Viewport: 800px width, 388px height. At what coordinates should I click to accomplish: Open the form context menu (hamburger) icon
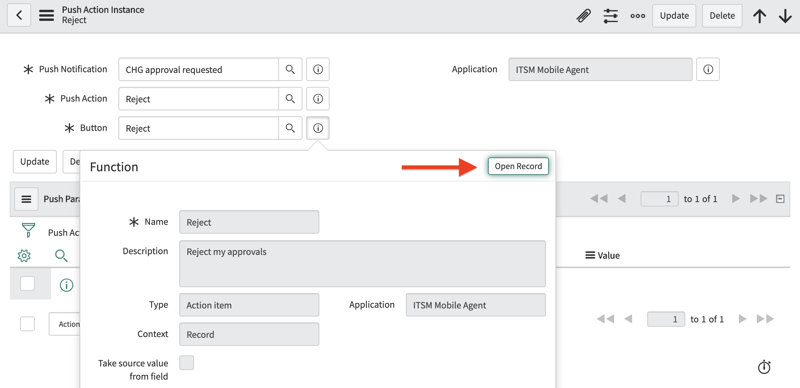click(46, 15)
